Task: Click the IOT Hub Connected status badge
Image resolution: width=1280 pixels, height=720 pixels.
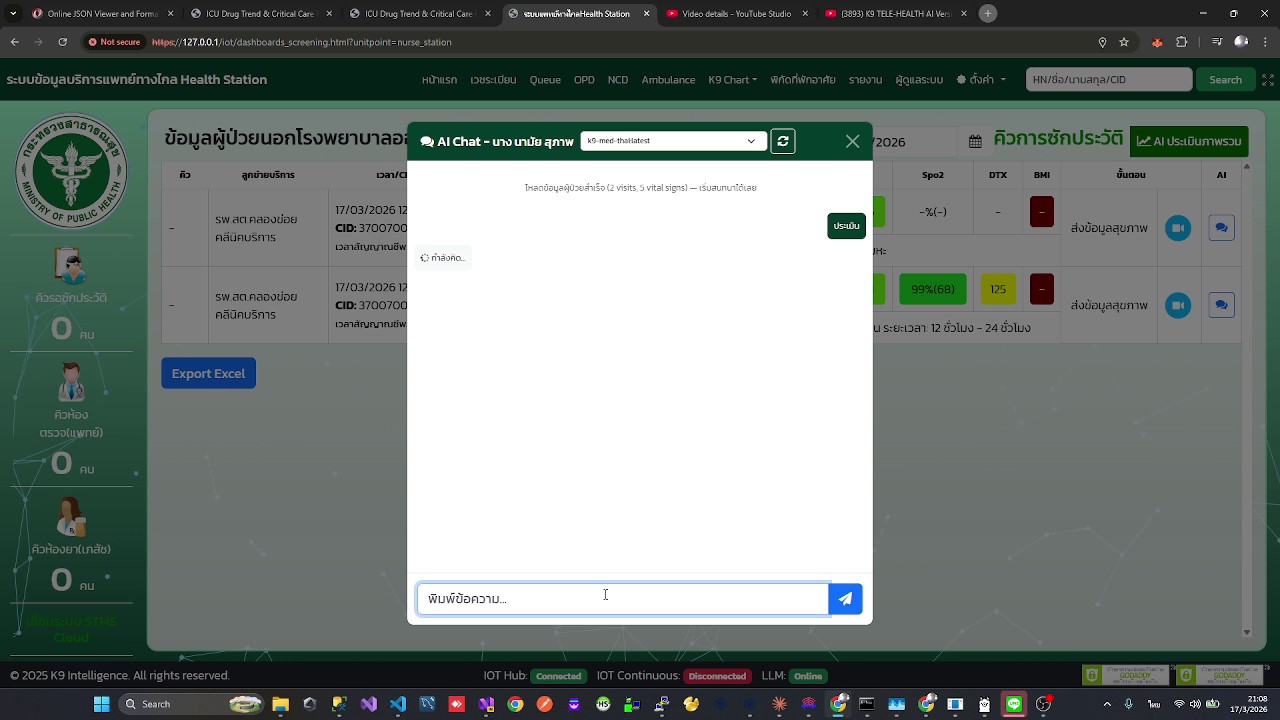Action: pos(558,676)
